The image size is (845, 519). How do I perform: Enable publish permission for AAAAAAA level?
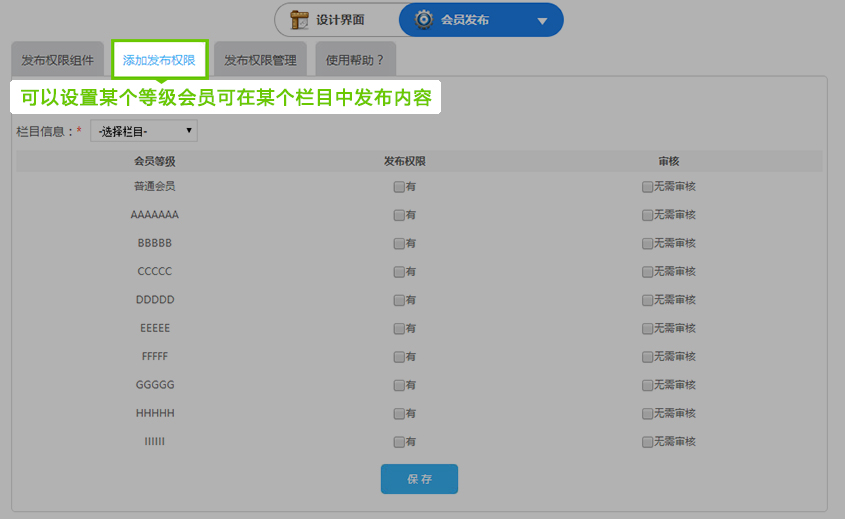(399, 215)
